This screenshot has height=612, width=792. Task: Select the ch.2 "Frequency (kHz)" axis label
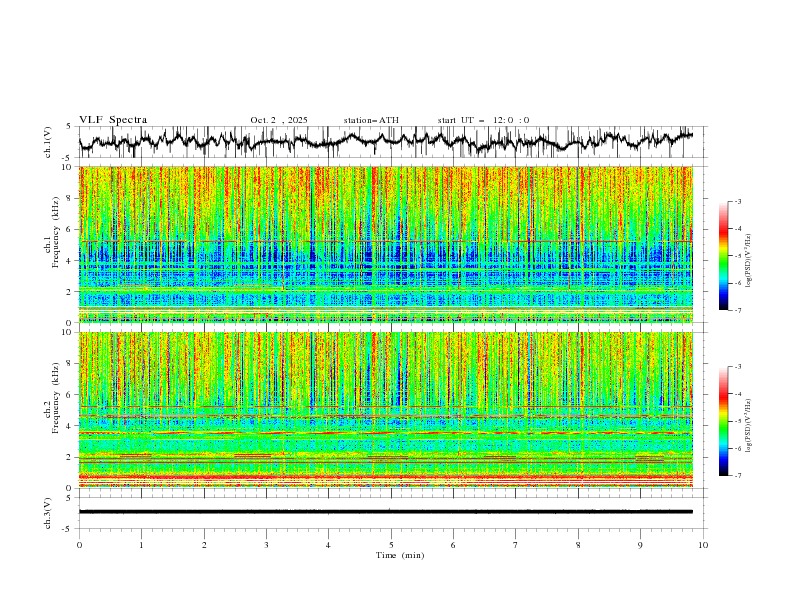[56, 398]
